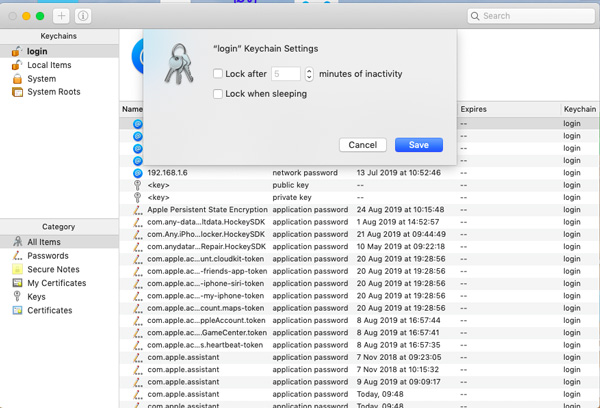Click pencil icon beside com.Any.iPho...locker.HockeySDK

pyautogui.click(x=137, y=235)
